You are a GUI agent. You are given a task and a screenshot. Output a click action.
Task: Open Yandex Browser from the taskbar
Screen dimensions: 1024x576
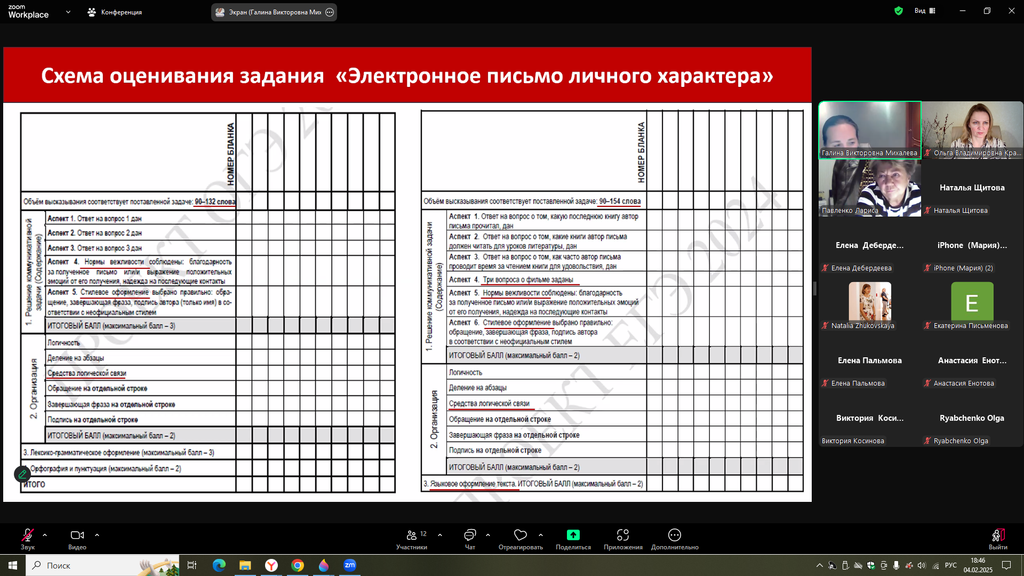pos(271,565)
